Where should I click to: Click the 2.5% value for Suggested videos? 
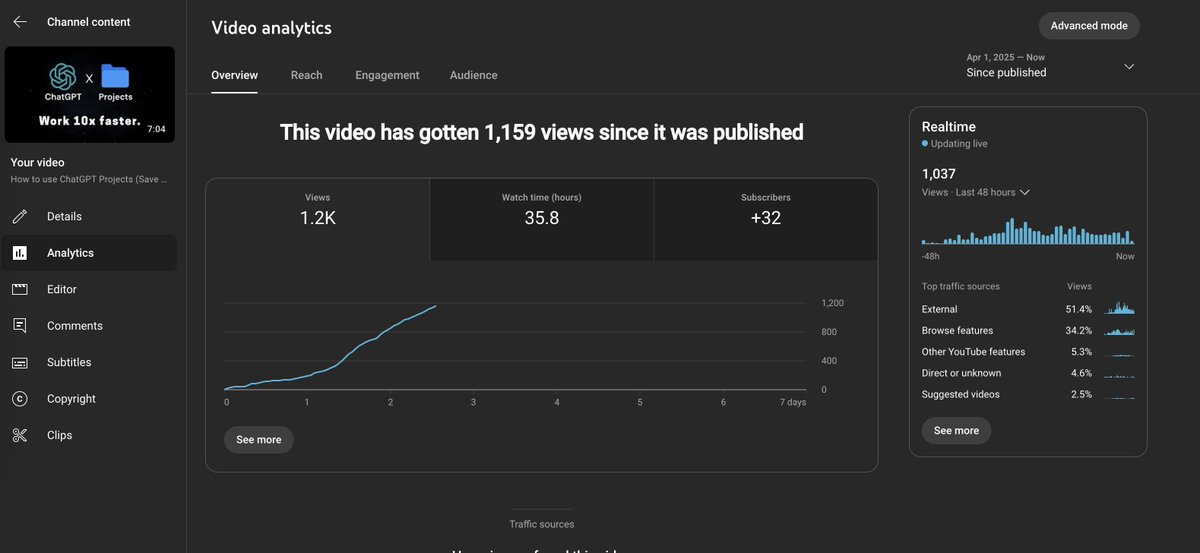pos(1082,394)
